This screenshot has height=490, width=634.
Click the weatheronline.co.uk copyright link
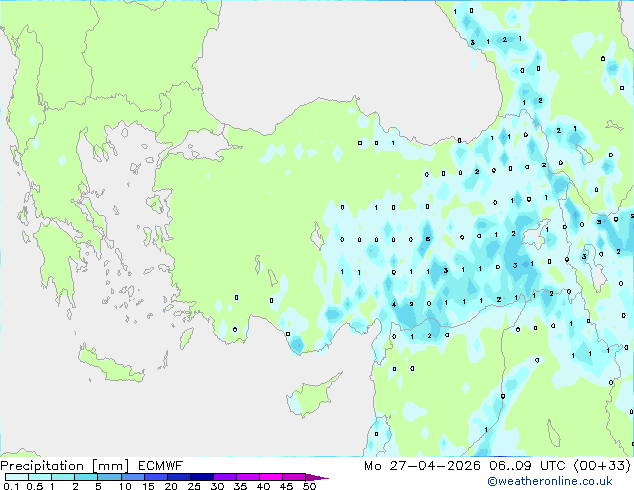(x=550, y=481)
